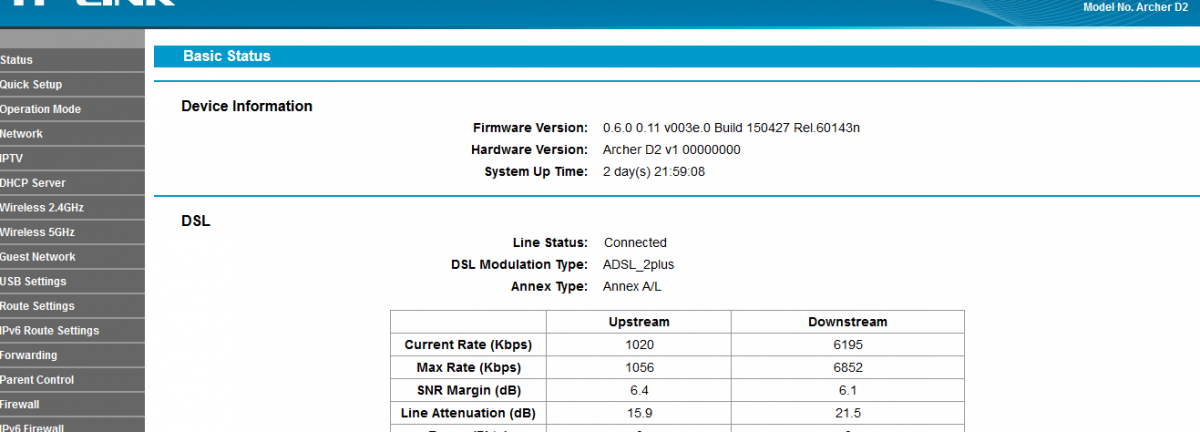The image size is (1200, 432).
Task: Select upstream max rate 1056
Action: pos(639,368)
